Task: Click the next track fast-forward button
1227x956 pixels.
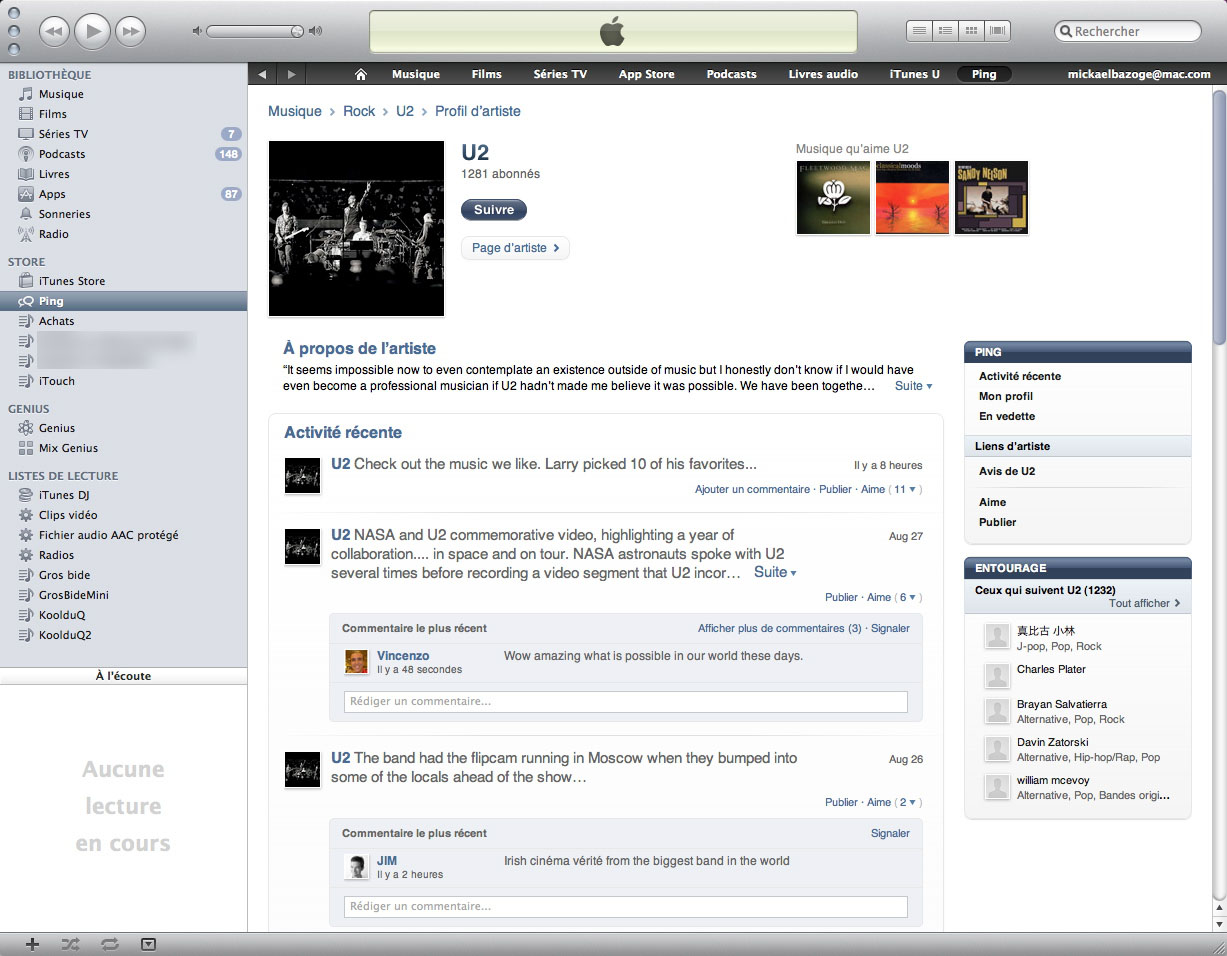Action: 131,32
